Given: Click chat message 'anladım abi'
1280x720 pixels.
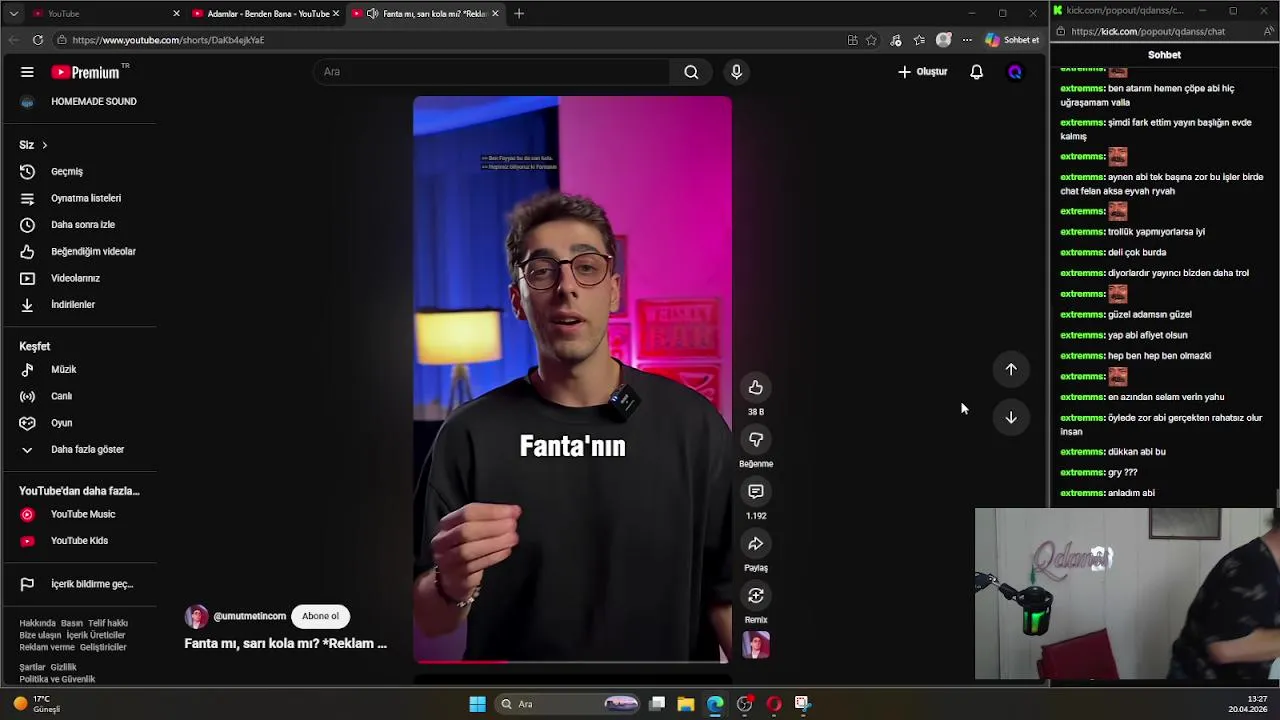Looking at the screenshot, I should click(x=1131, y=493).
